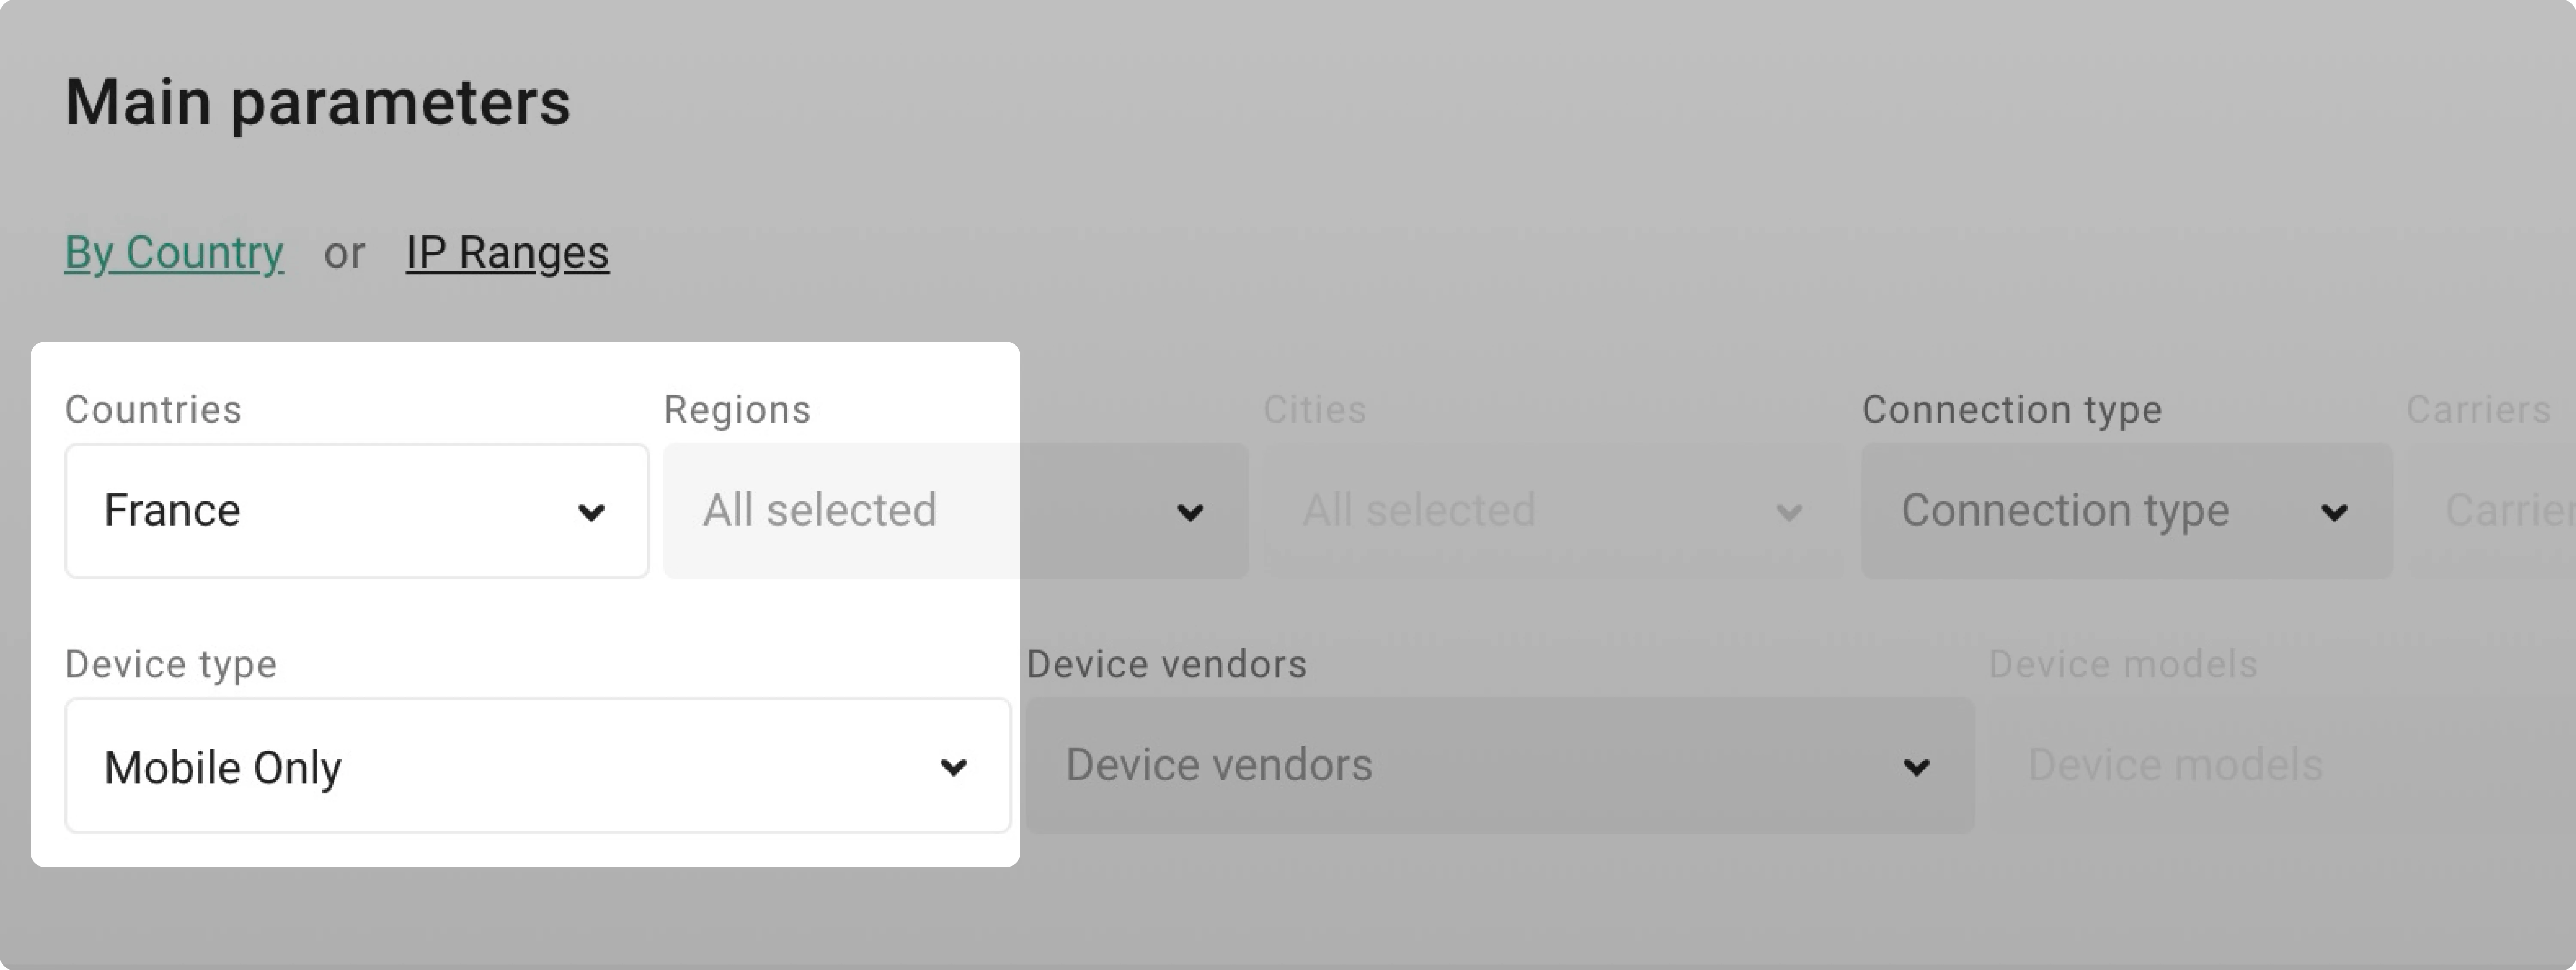Click the chevron arrow in Device type field

954,767
